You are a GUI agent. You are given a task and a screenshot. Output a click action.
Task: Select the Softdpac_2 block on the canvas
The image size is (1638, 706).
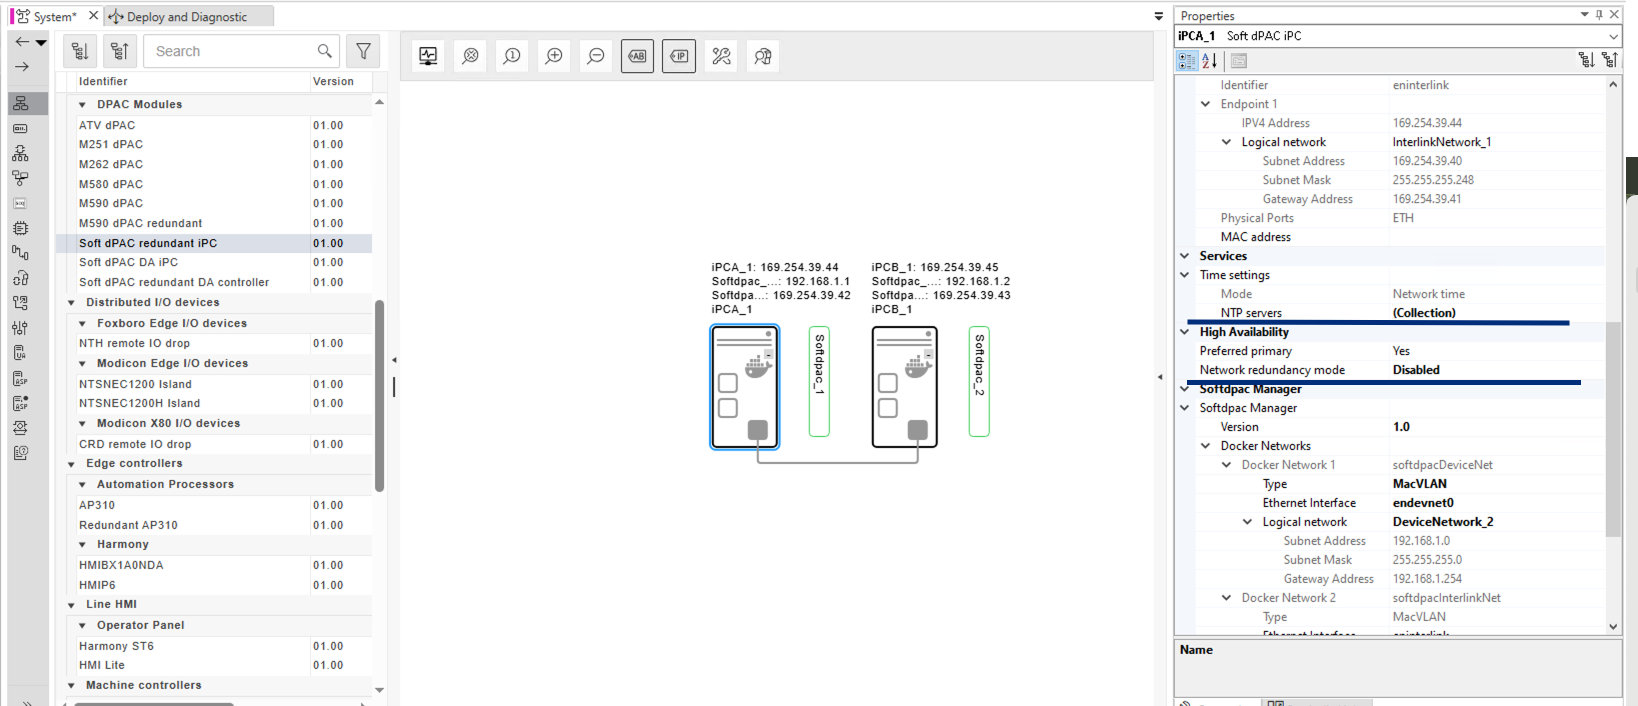(x=979, y=381)
